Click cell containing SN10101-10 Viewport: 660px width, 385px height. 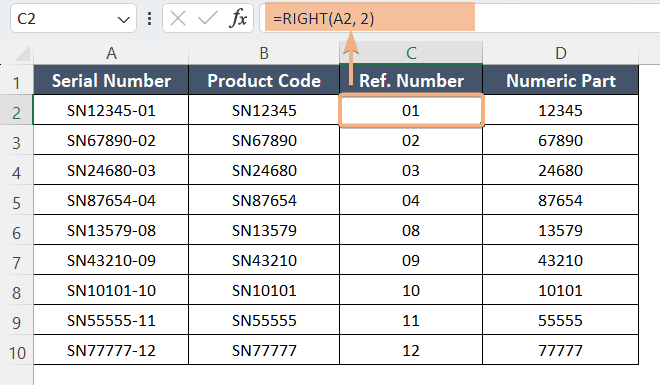click(x=111, y=290)
